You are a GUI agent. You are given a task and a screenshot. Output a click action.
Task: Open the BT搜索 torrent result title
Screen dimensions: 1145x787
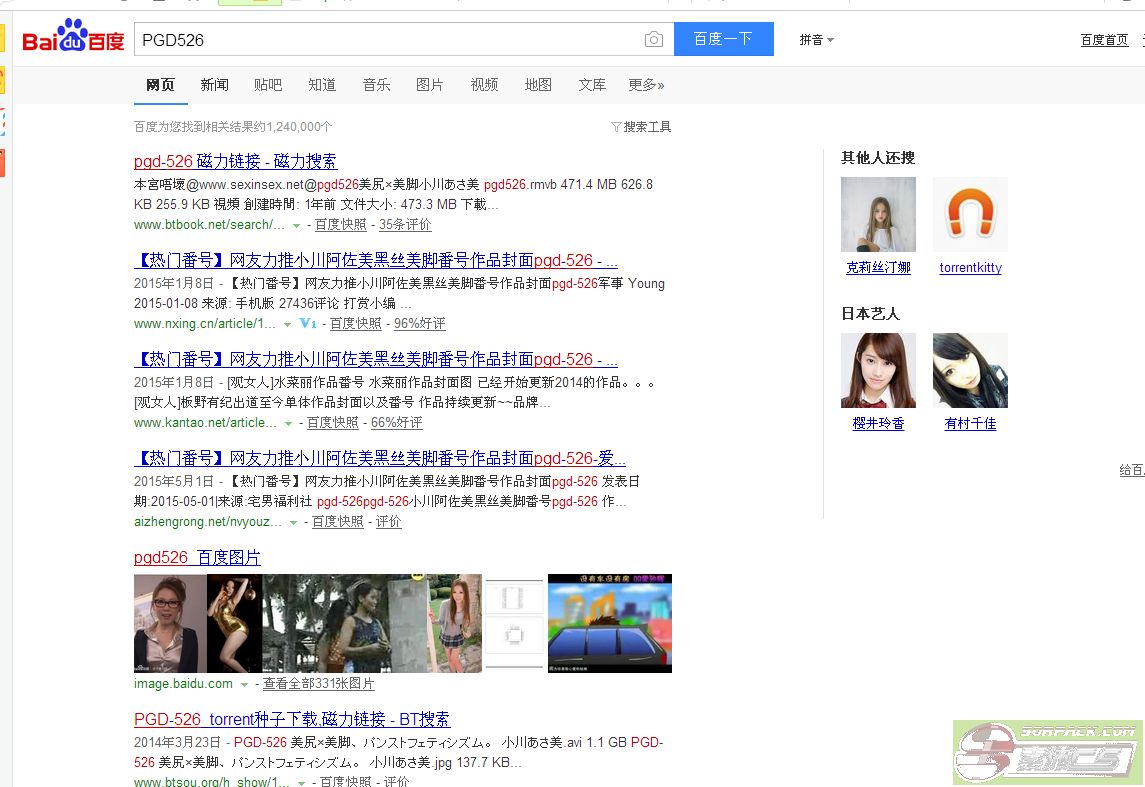[292, 719]
